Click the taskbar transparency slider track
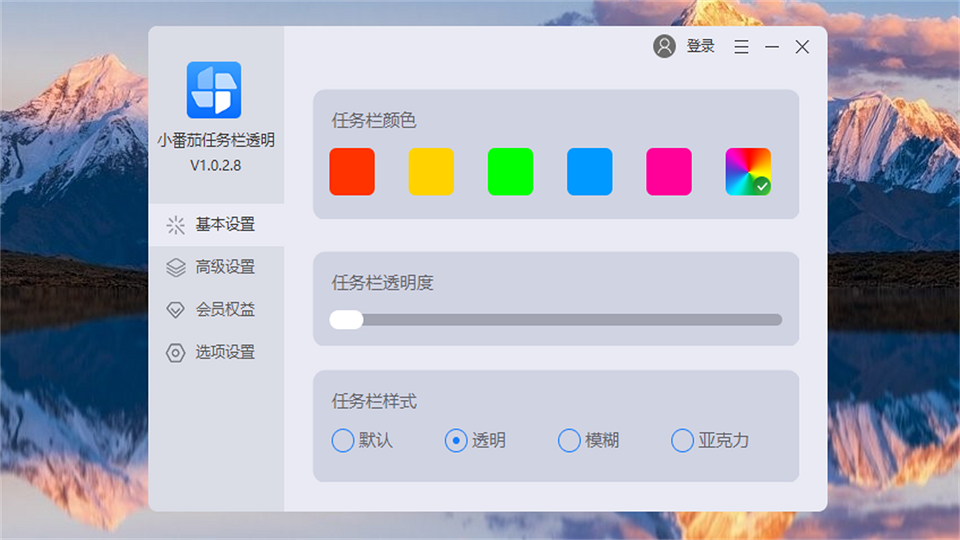The height and width of the screenshot is (540, 960). [x=556, y=320]
